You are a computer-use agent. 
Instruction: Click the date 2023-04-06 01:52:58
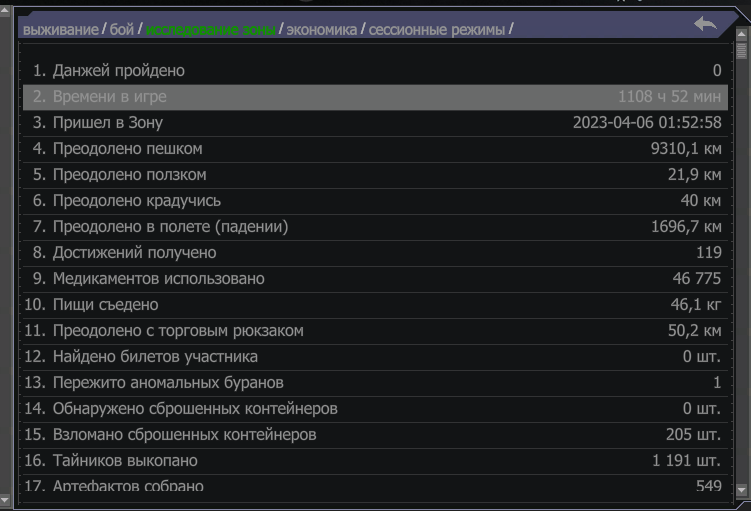[647, 123]
